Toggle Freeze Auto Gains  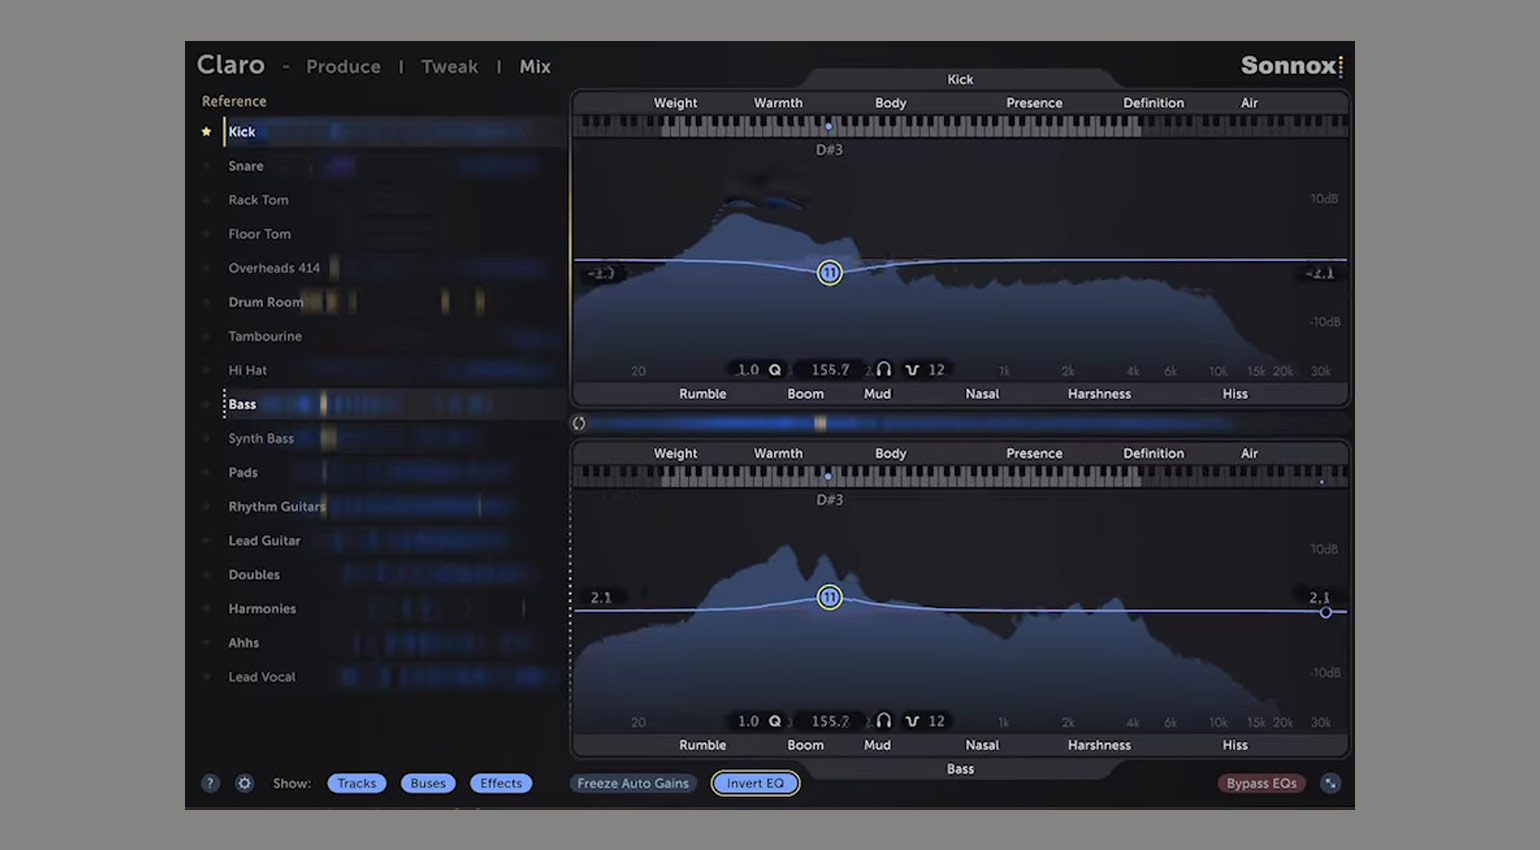633,783
